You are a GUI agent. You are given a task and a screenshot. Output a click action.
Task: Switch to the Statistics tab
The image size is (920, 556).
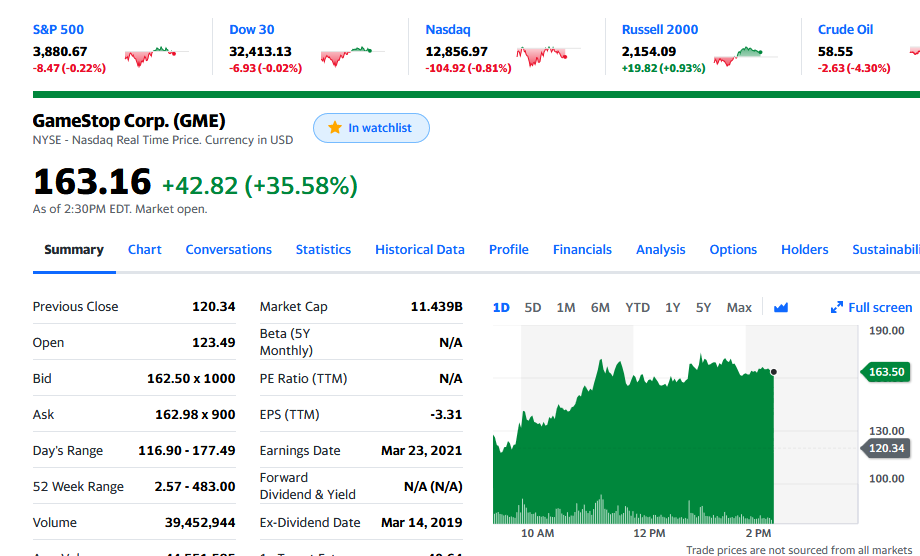pos(323,250)
